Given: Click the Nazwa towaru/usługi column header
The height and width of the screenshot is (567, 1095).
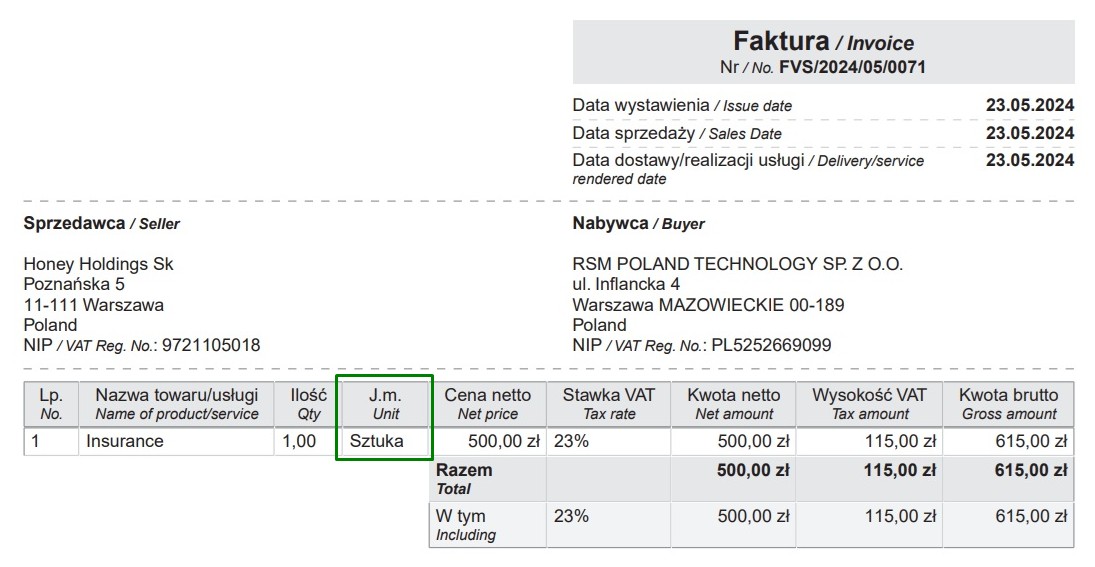Looking at the screenshot, I should point(177,403).
